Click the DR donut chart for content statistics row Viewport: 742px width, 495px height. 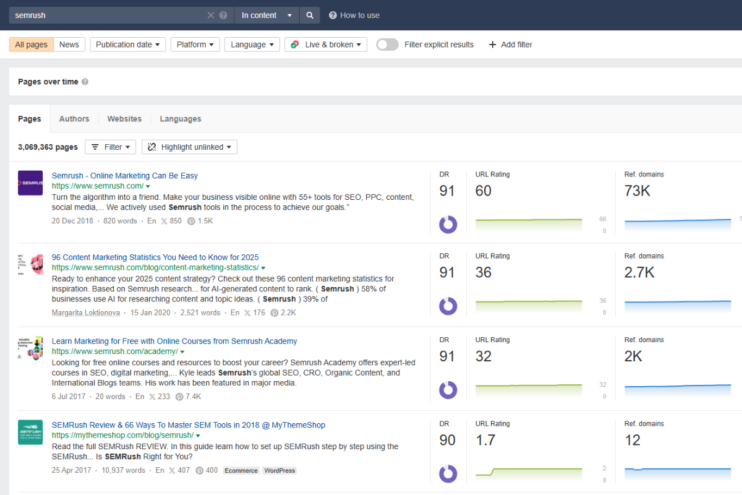[448, 306]
